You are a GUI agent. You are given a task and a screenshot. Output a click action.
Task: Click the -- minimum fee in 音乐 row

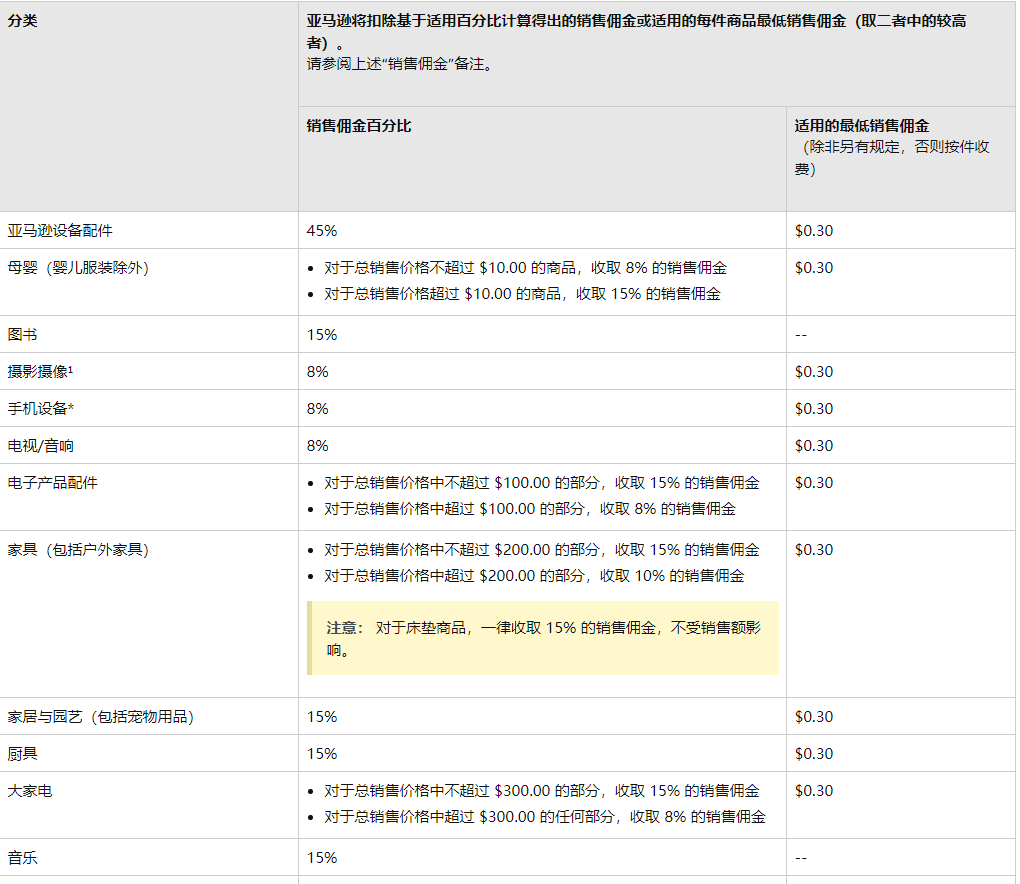801,858
